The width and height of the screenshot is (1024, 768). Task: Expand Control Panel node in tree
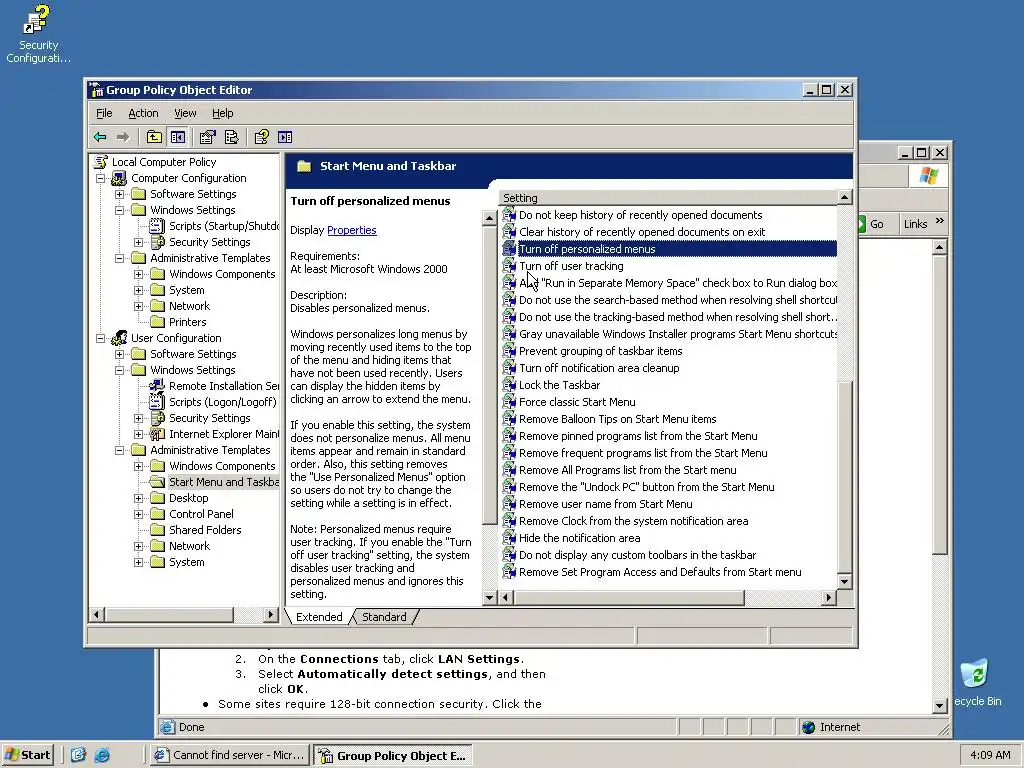click(138, 514)
